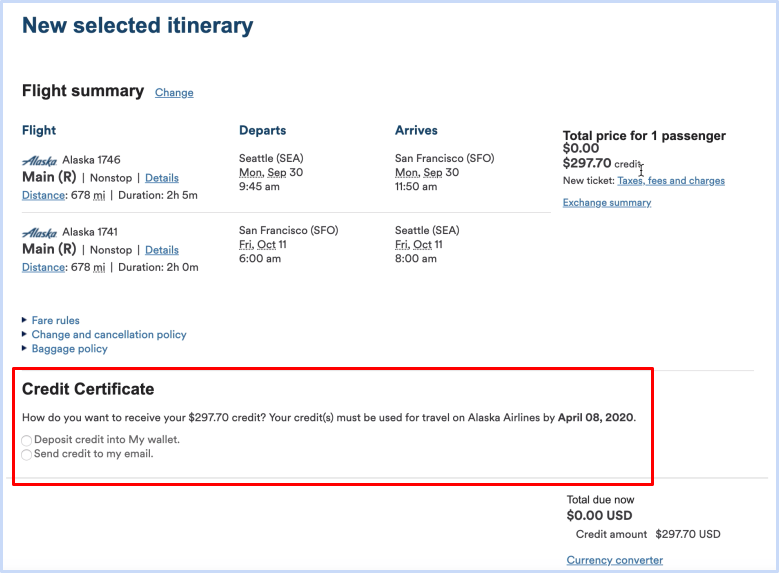Screen dimensions: 779x573
Task: Expand Change and cancellation policy section
Action: 109,334
